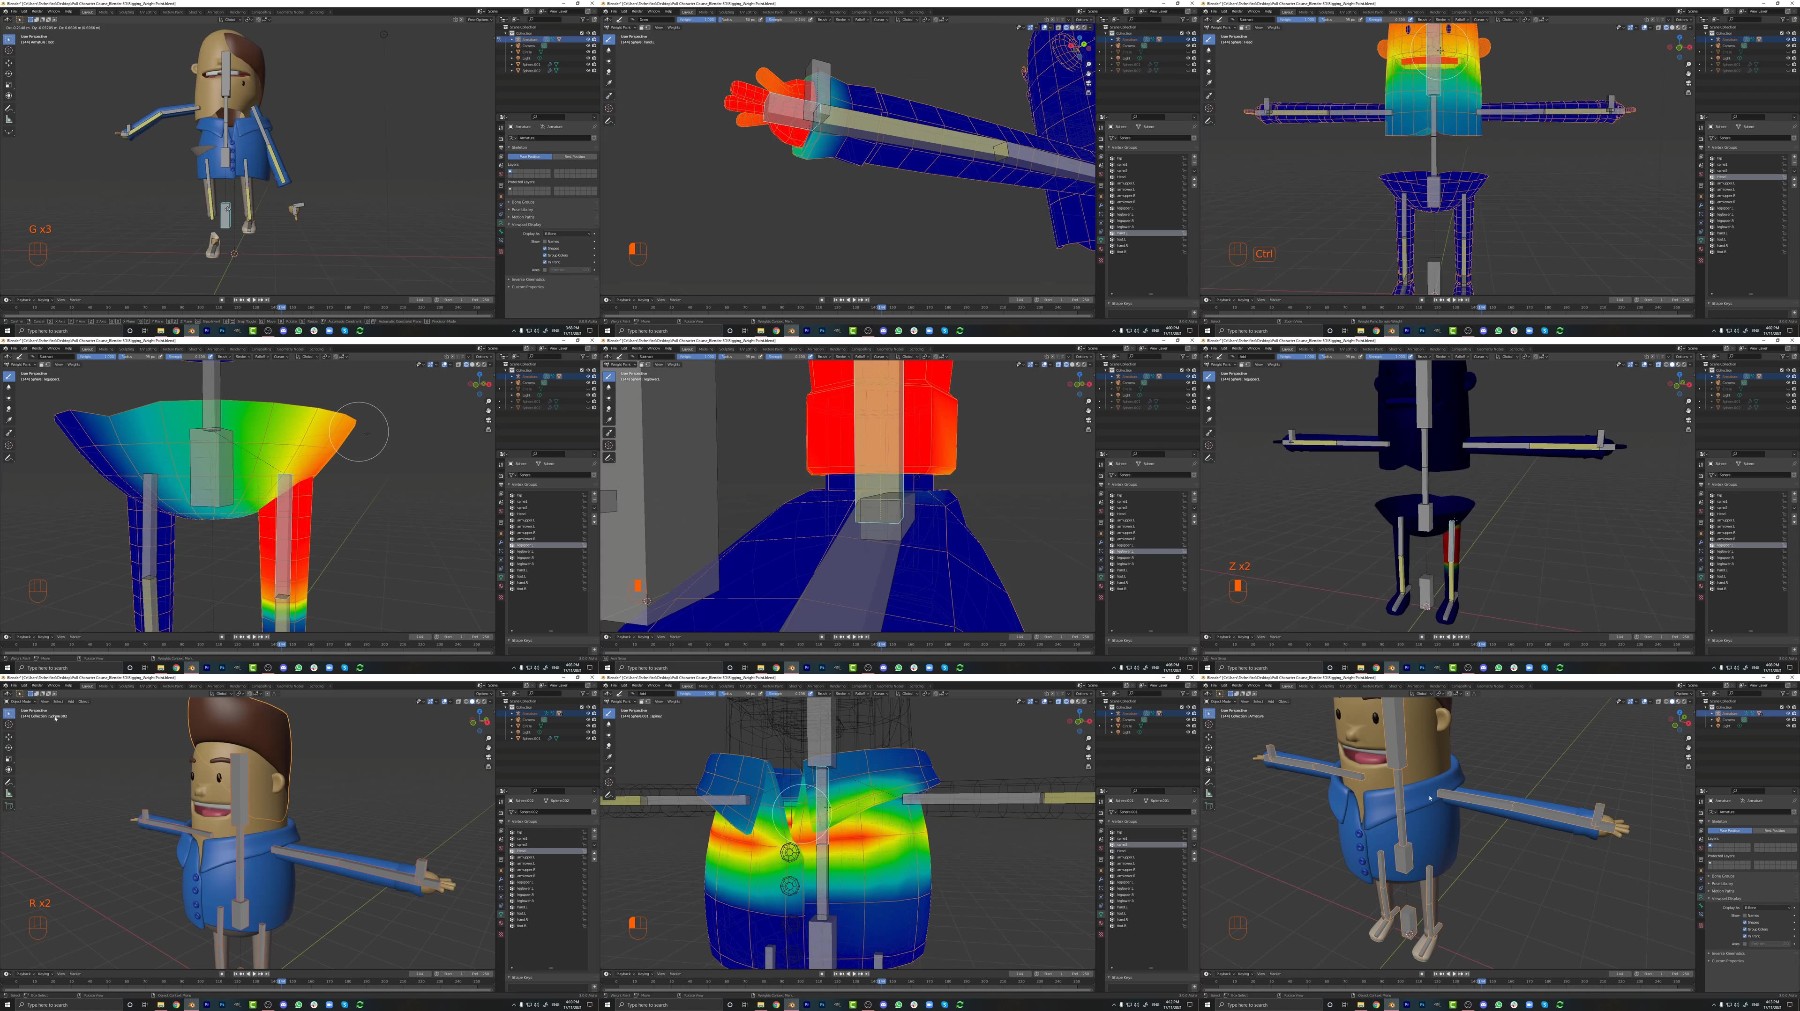Select the Rotate tool in the G x3 frame
The image size is (1800, 1011).
[9, 74]
